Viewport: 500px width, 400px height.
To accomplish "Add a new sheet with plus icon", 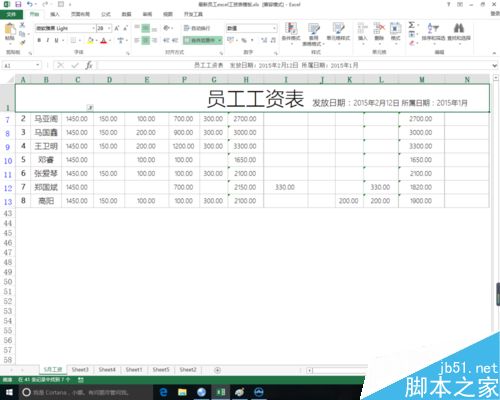I will [x=217, y=370].
